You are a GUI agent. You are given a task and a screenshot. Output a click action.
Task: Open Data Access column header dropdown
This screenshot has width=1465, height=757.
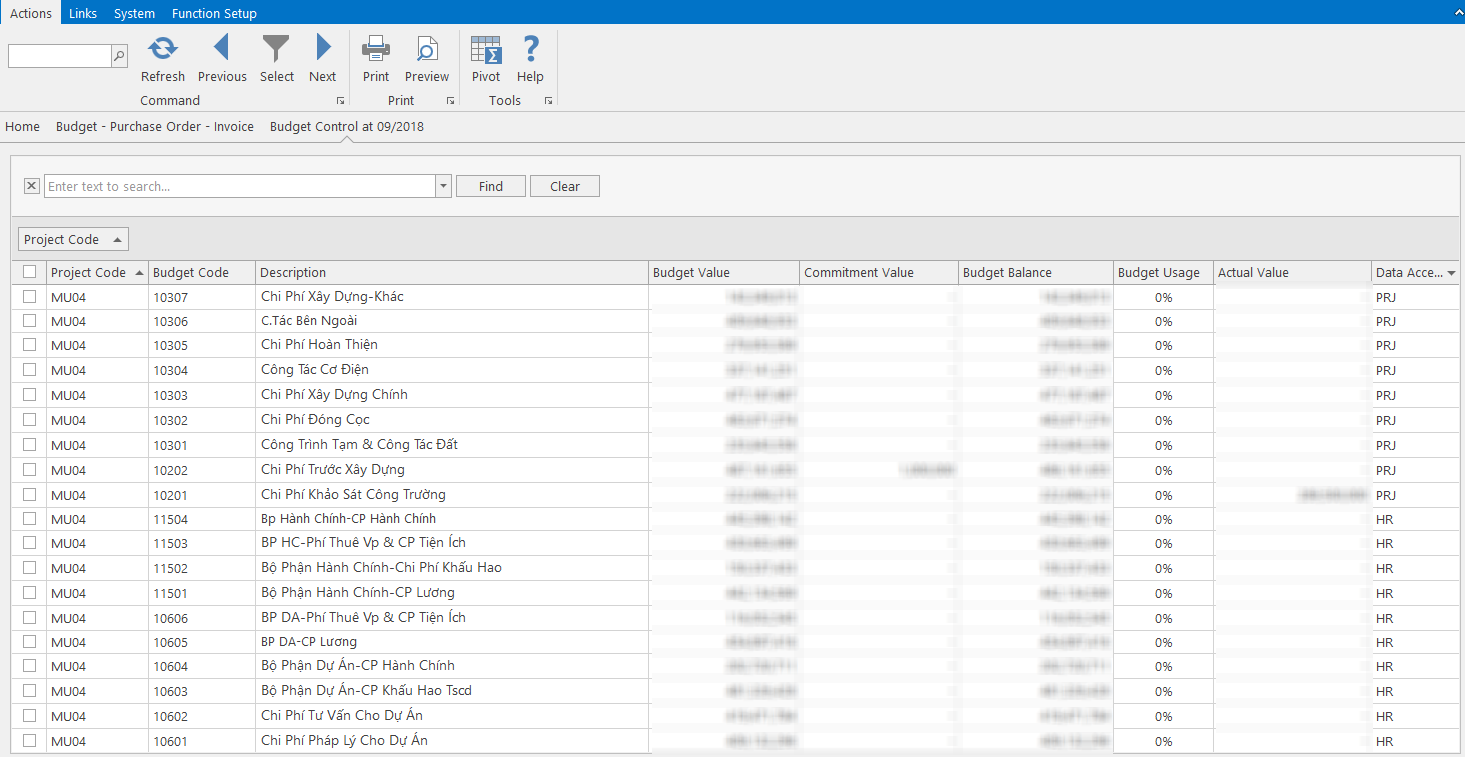coord(1451,273)
